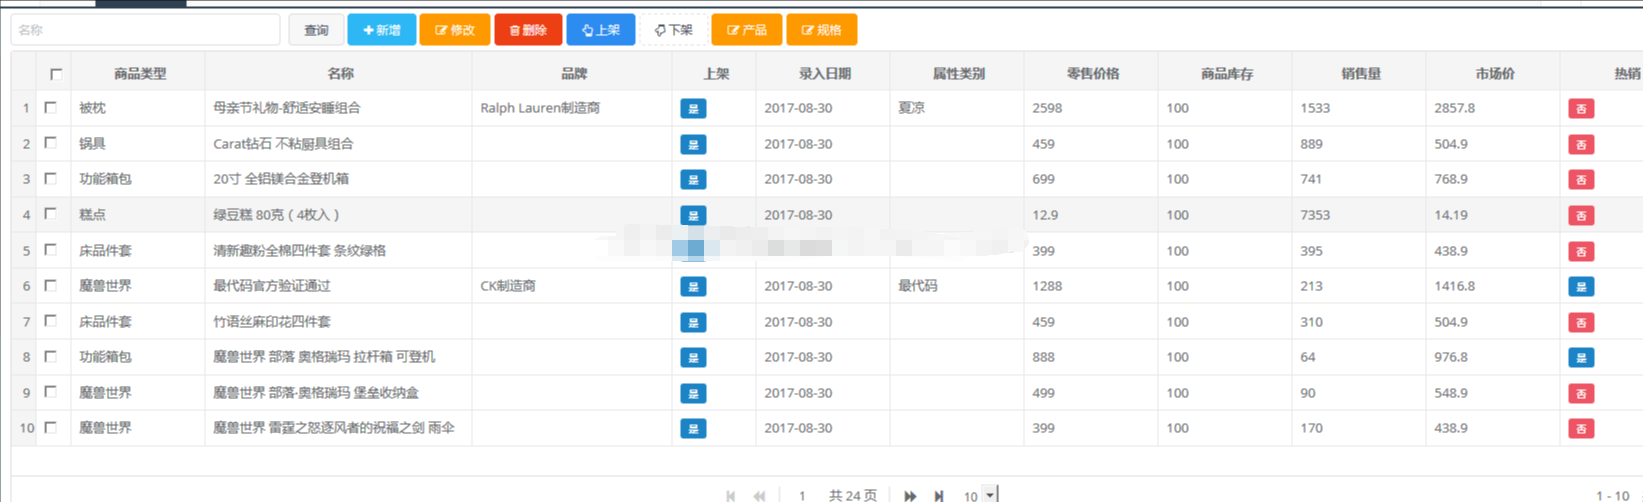Click blue 热销 badge for 最代码 row
This screenshot has height=502, width=1643.
click(1581, 286)
